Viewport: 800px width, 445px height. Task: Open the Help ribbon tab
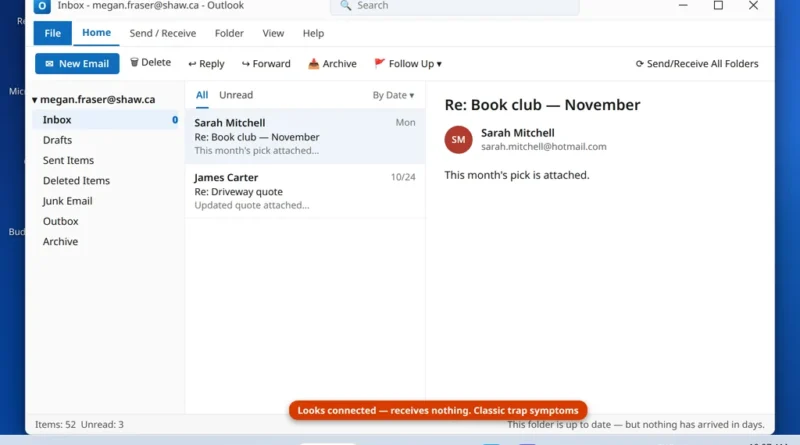(313, 33)
